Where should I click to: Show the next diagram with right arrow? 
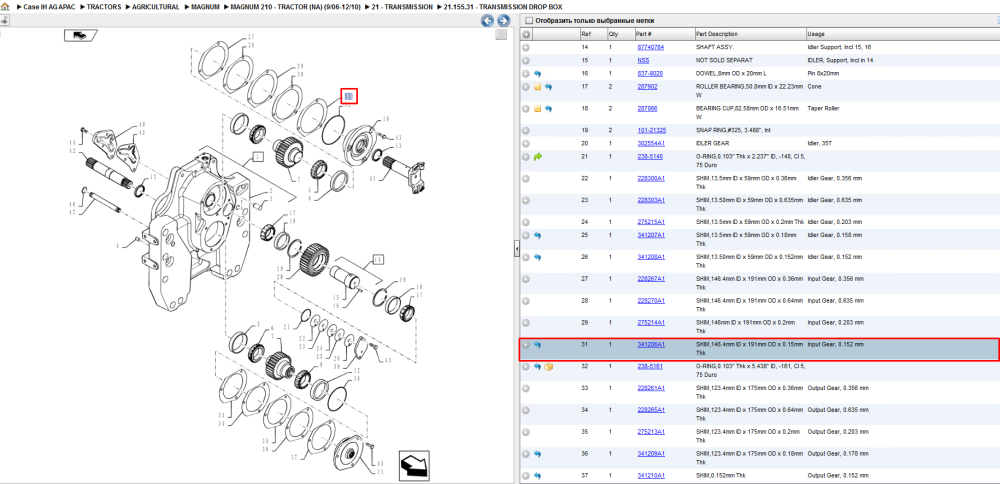pyautogui.click(x=503, y=20)
